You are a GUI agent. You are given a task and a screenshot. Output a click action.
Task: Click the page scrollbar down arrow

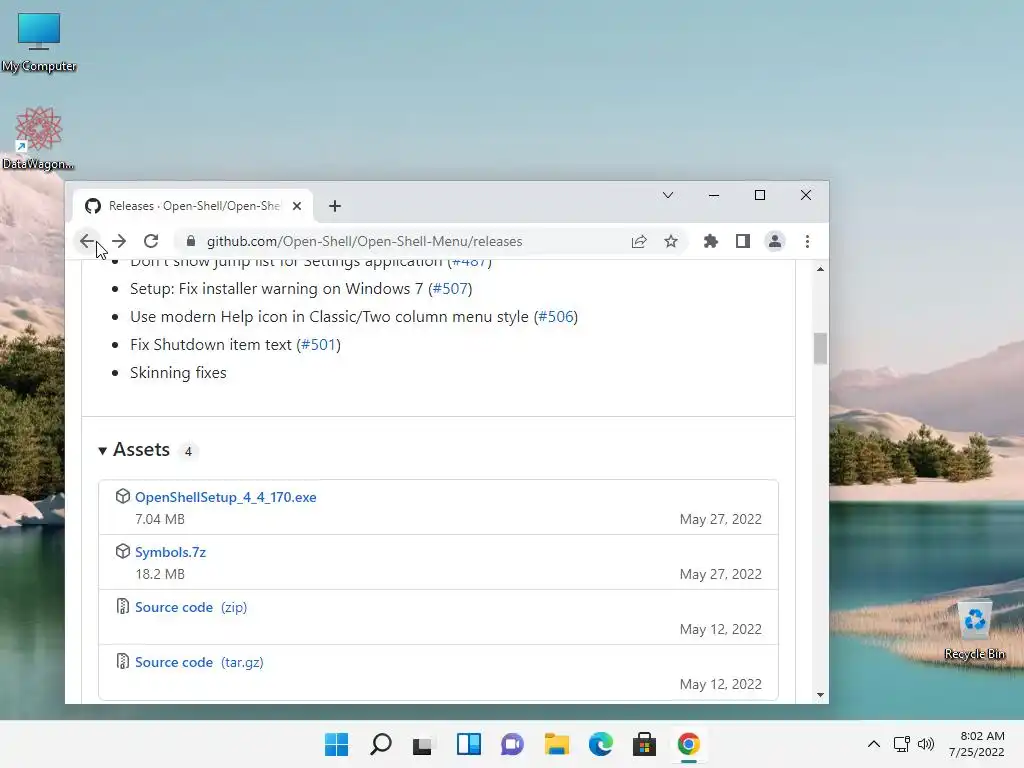[820, 695]
